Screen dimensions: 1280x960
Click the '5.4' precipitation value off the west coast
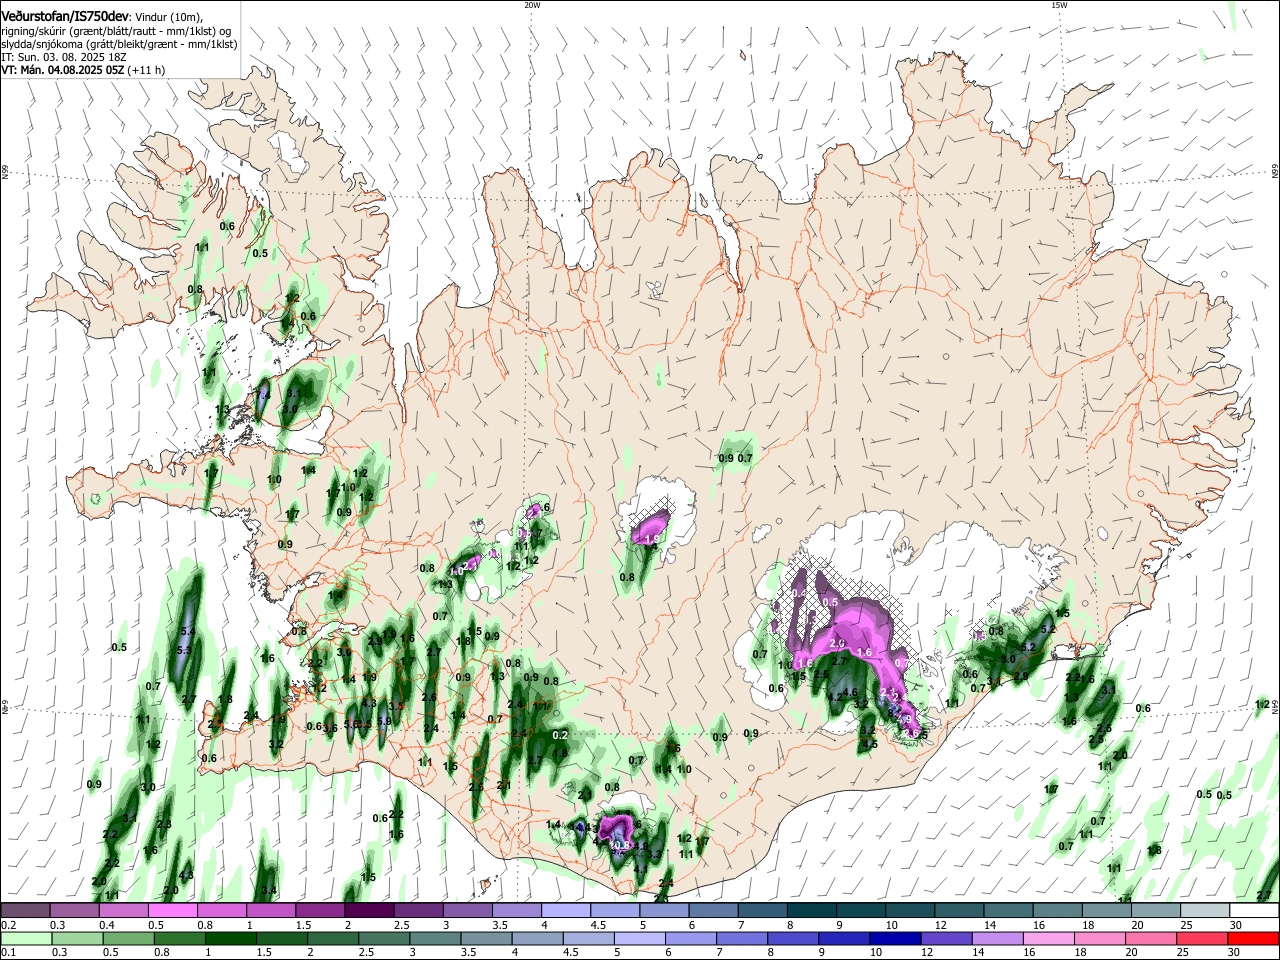(188, 632)
